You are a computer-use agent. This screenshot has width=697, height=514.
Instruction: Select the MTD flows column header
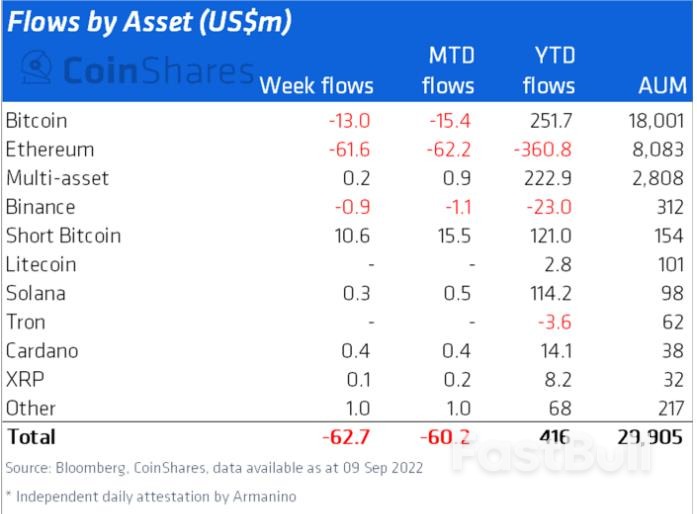point(448,71)
